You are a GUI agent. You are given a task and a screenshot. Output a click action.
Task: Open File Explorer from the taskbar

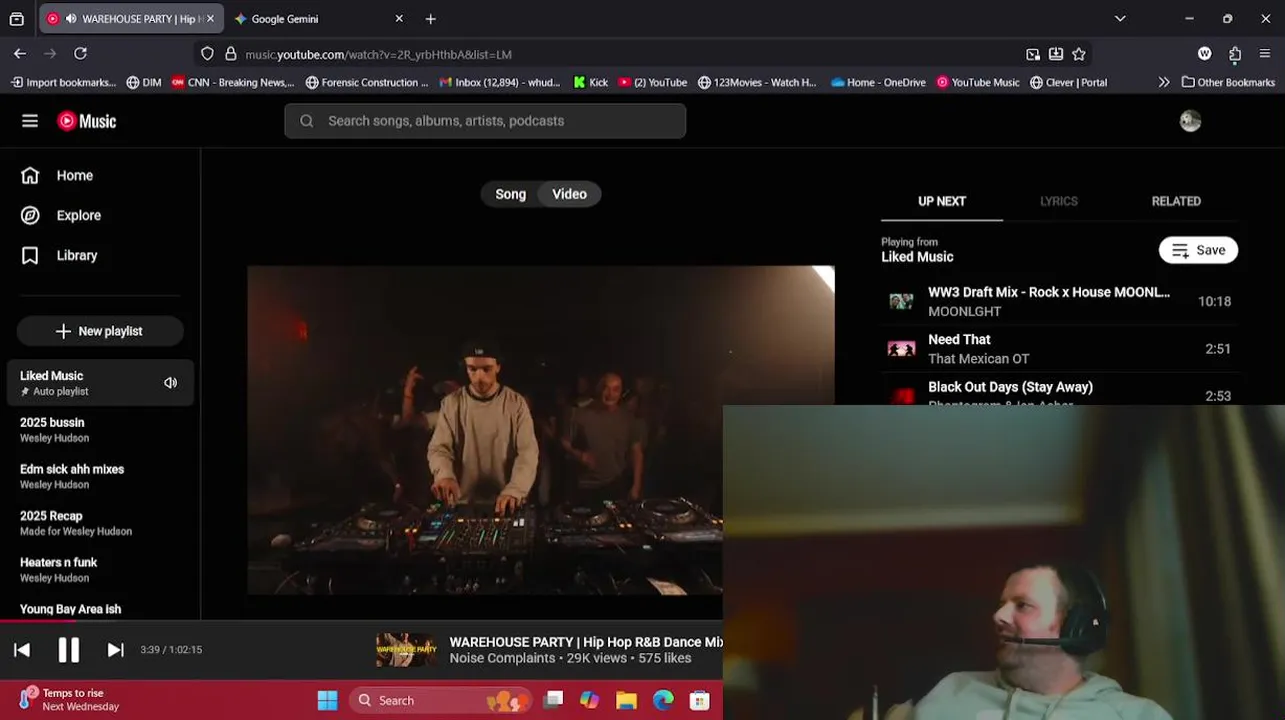(626, 700)
